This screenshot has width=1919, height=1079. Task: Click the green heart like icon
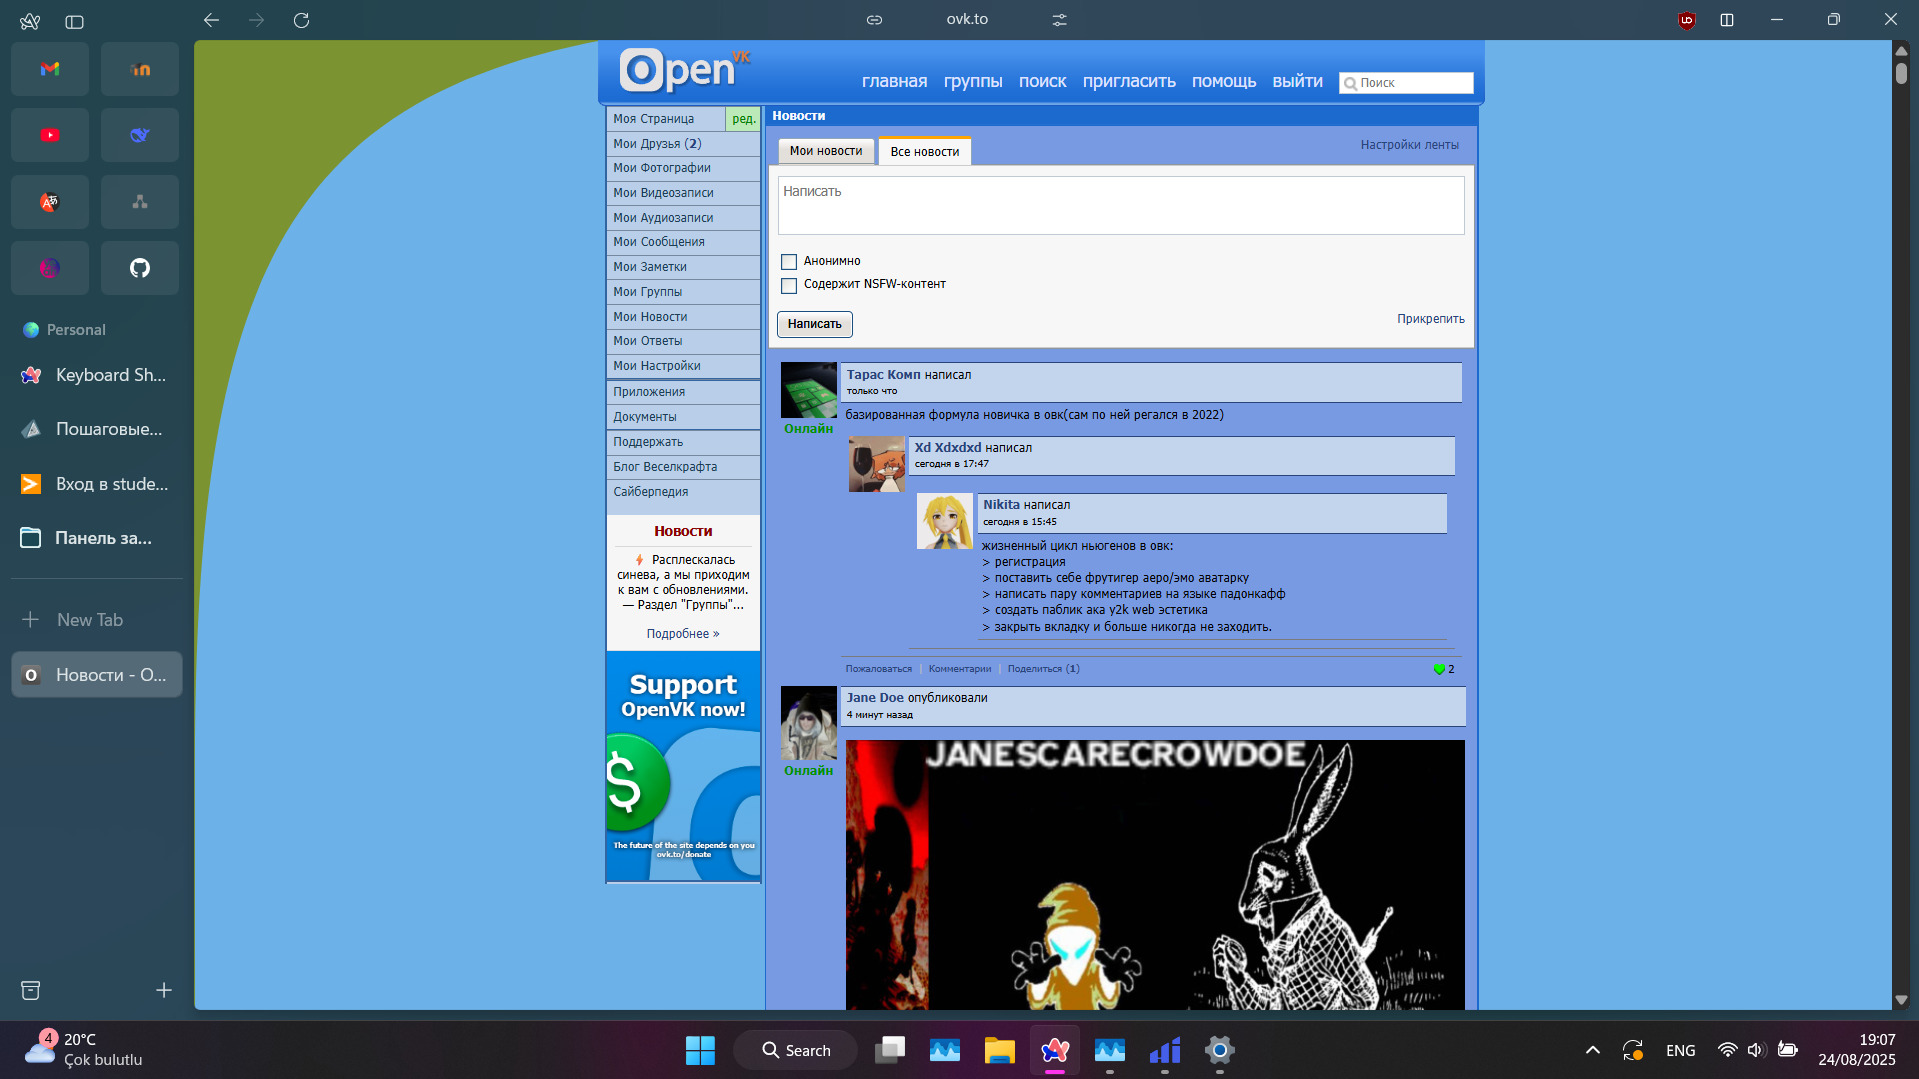coord(1439,669)
